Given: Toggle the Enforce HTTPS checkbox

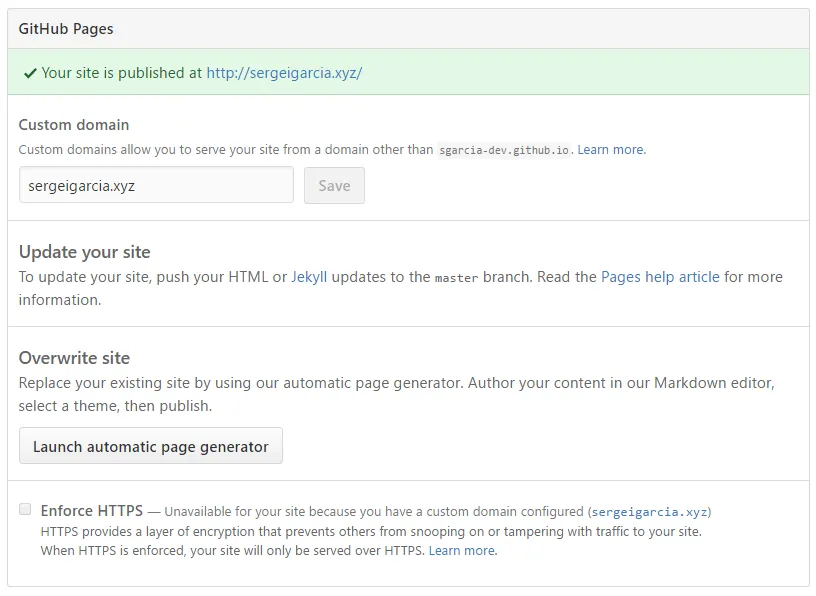Looking at the screenshot, I should point(25,510).
